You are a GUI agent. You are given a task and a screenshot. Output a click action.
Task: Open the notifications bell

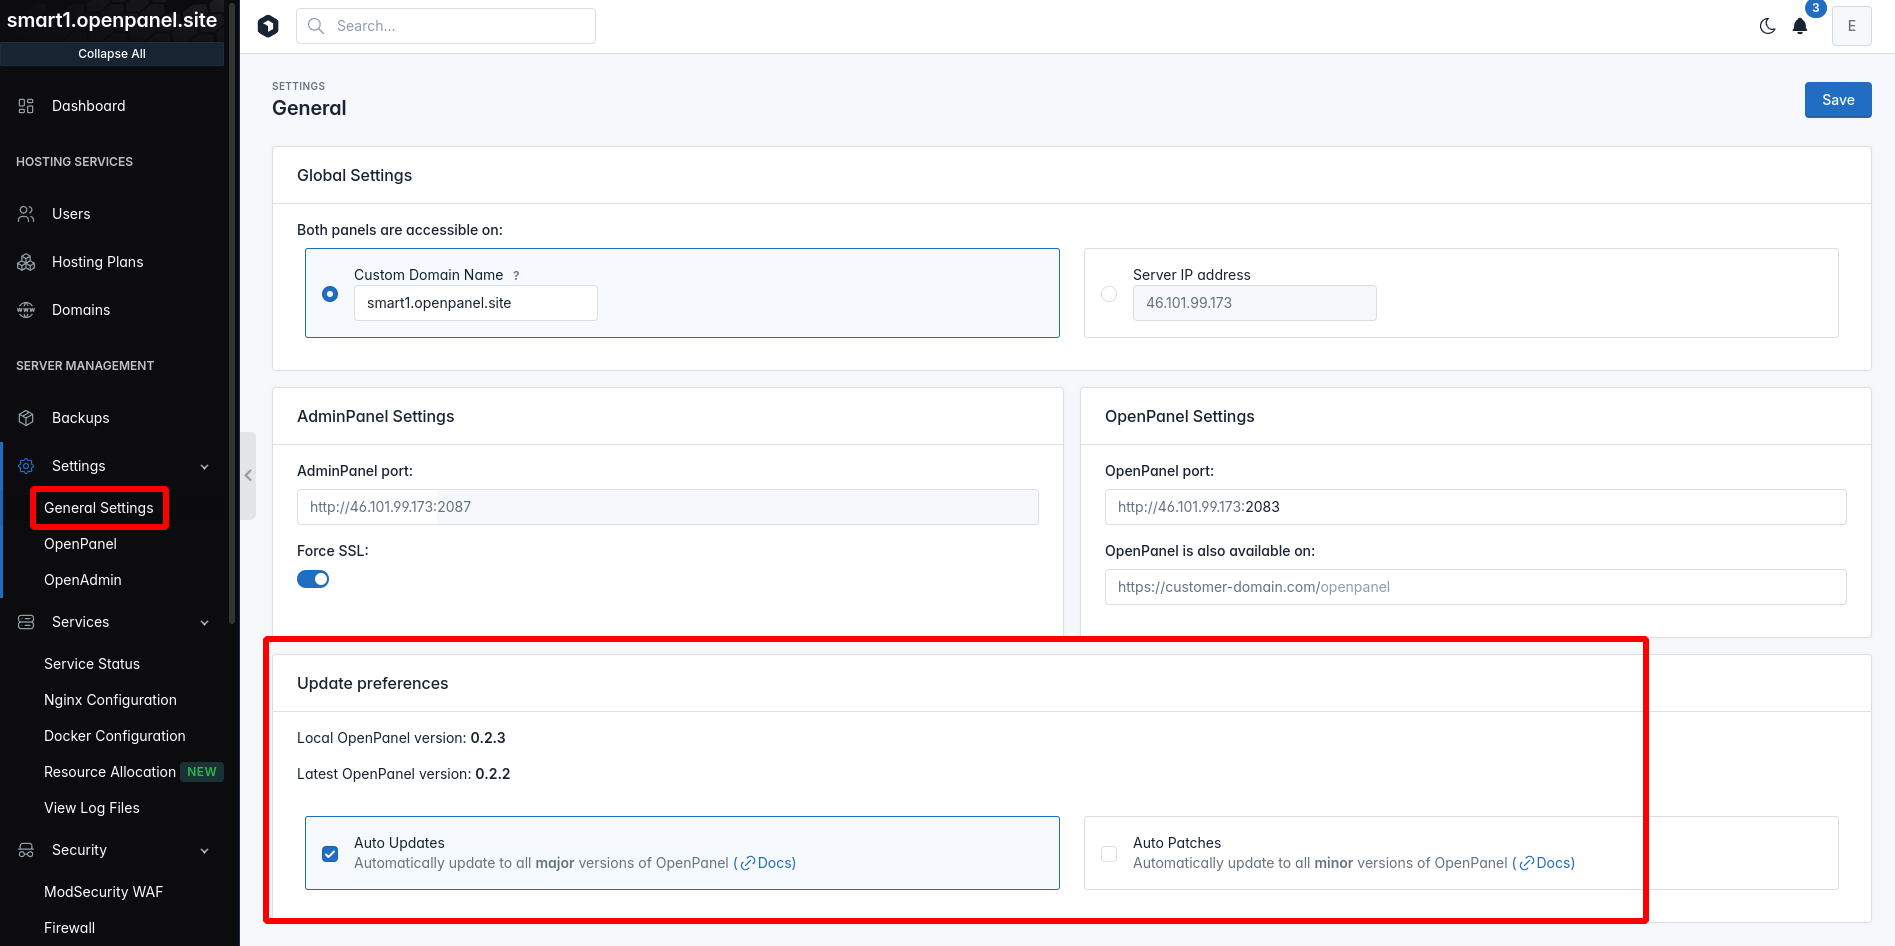coord(1800,26)
